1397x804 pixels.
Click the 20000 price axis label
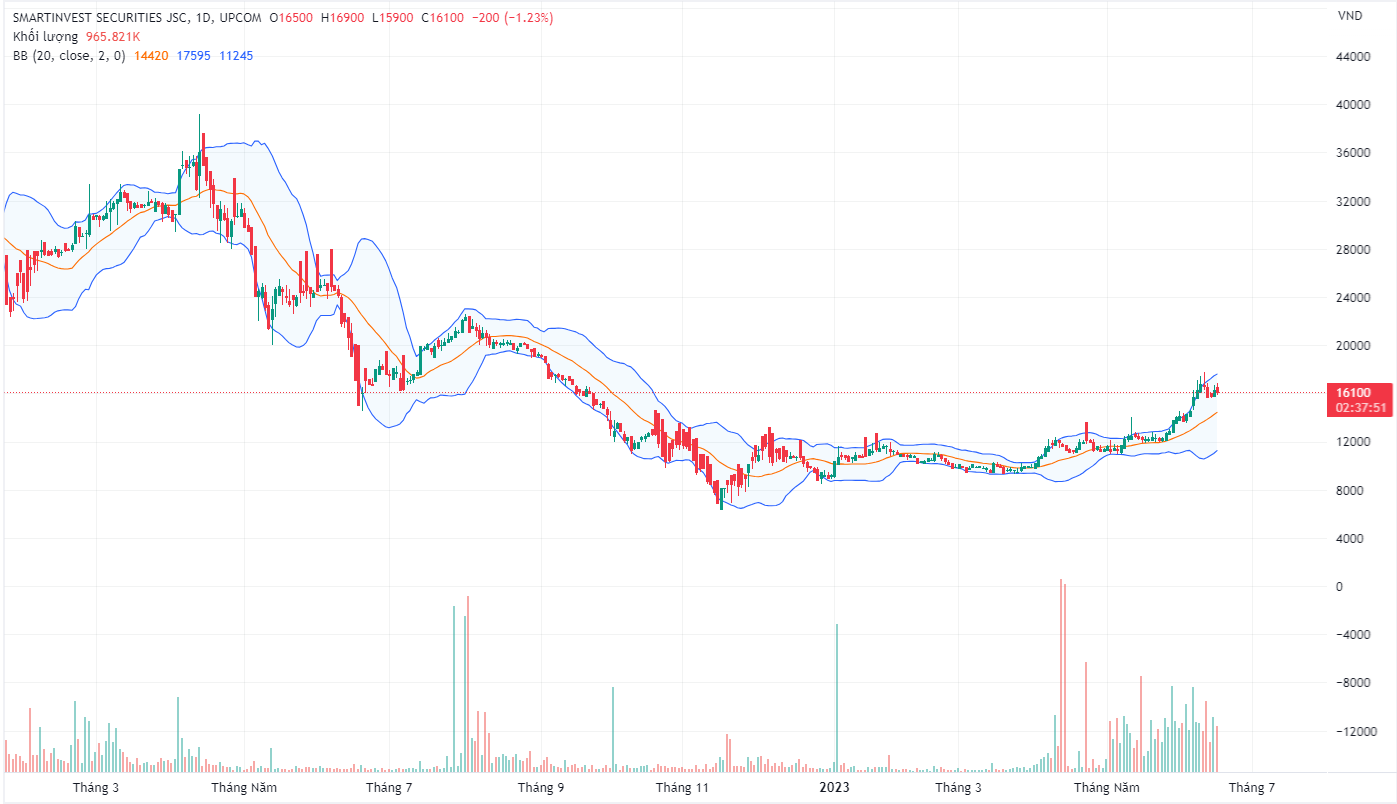1353,346
